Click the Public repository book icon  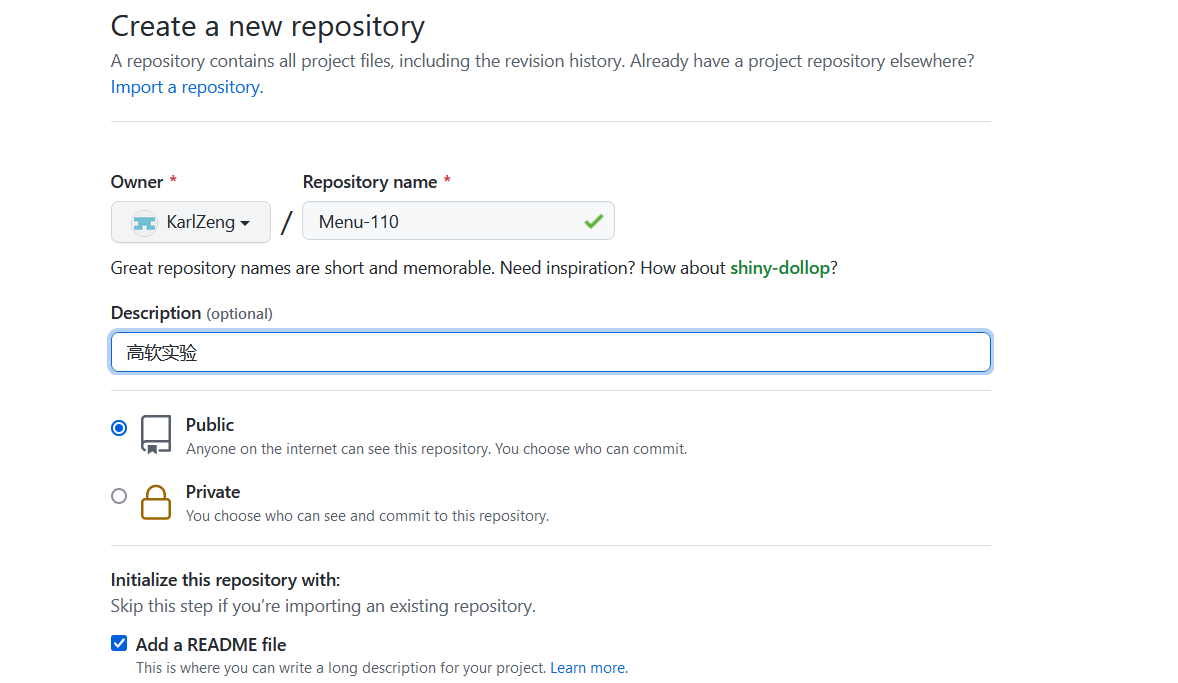pos(156,434)
